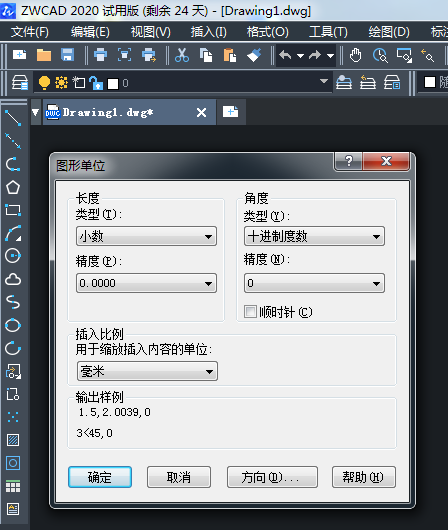
Task: Click the Cut scissors icon
Action: (x=182, y=55)
